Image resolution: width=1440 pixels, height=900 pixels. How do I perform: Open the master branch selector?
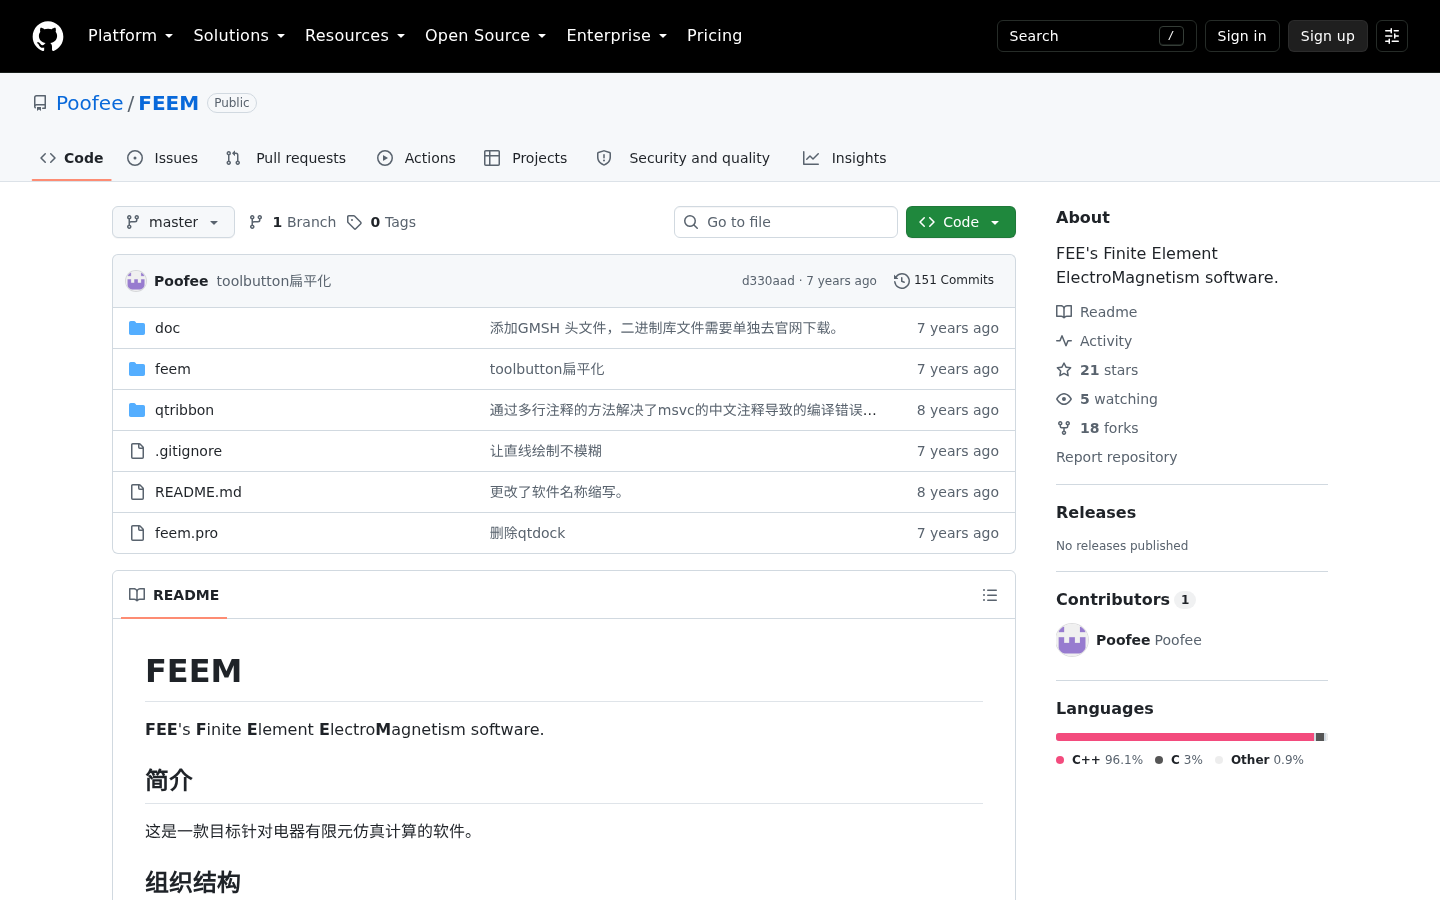[x=173, y=222]
